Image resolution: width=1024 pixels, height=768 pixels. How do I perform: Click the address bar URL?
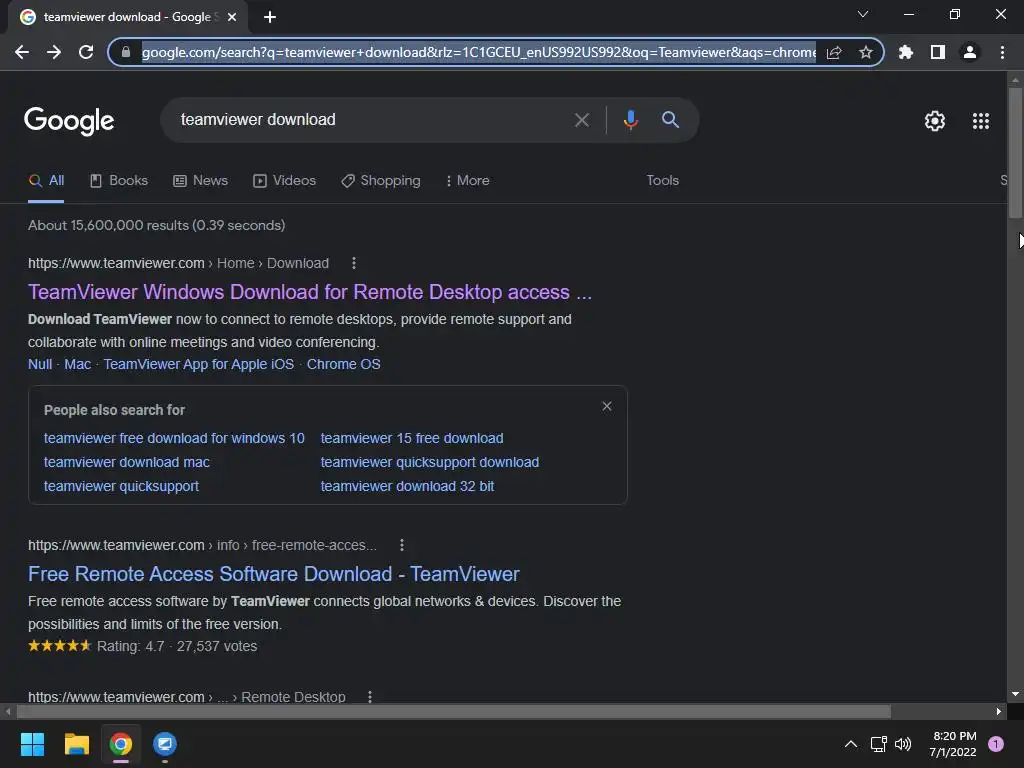tap(478, 52)
